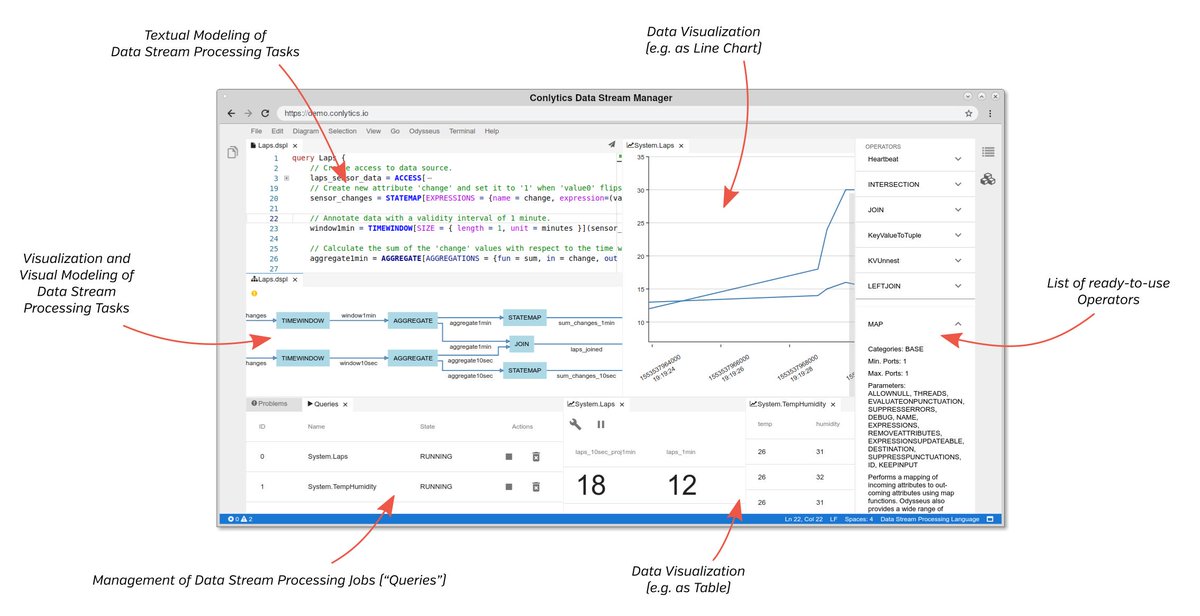Close the System.Laps chart tab
This screenshot has width=1200, height=616.
[x=681, y=146]
